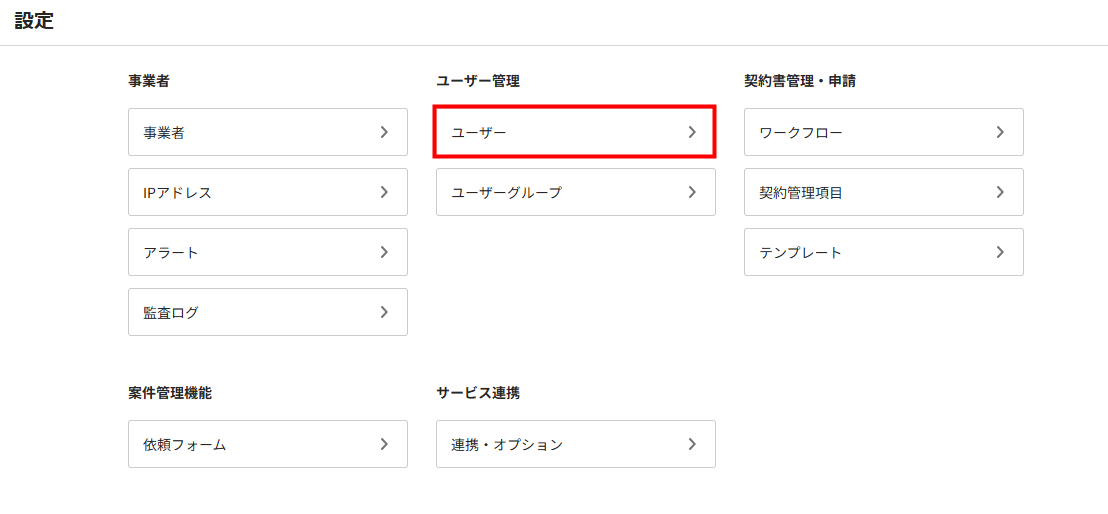Click the chevron arrow beside ユーザーグループ
1108x514 pixels.
pos(692,192)
